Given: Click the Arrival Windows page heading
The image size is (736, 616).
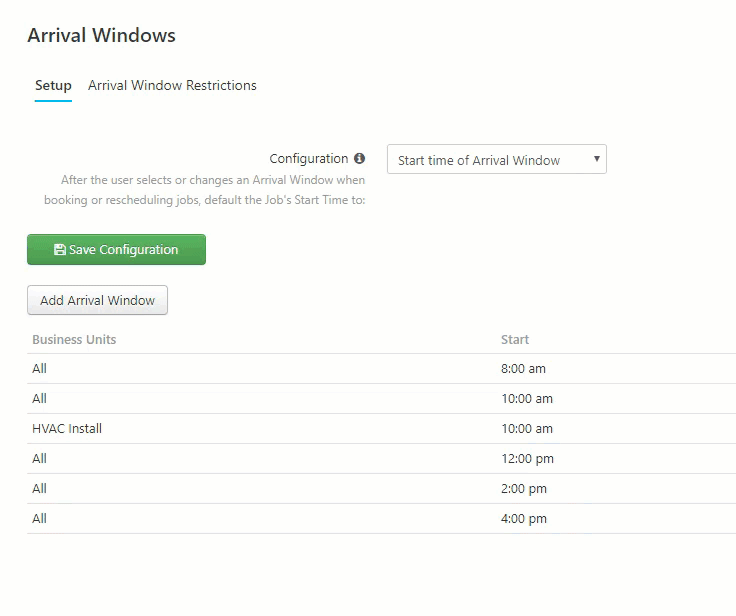Looking at the screenshot, I should (101, 35).
